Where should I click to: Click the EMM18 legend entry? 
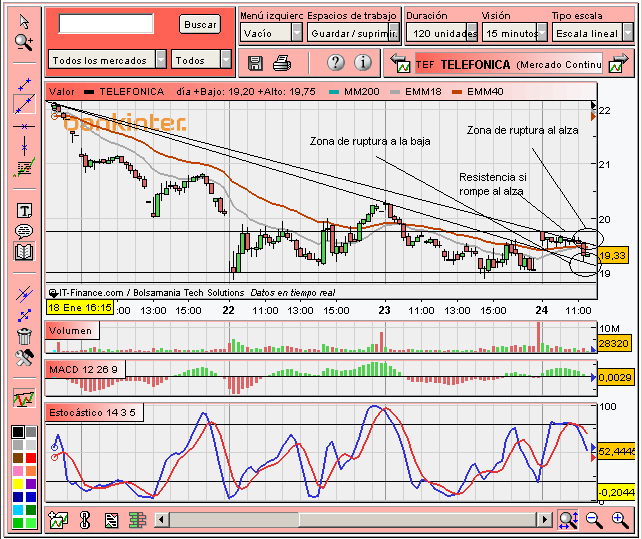[x=416, y=92]
